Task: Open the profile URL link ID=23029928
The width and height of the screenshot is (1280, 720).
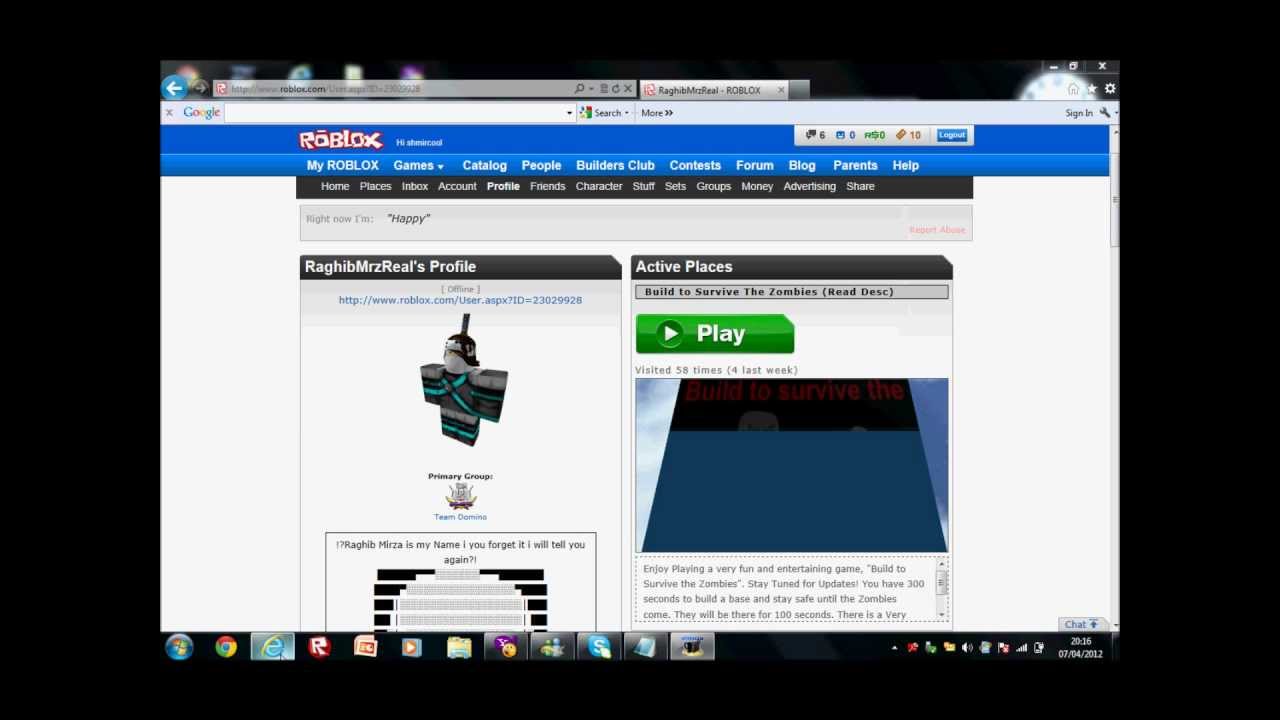Action: pyautogui.click(x=460, y=300)
